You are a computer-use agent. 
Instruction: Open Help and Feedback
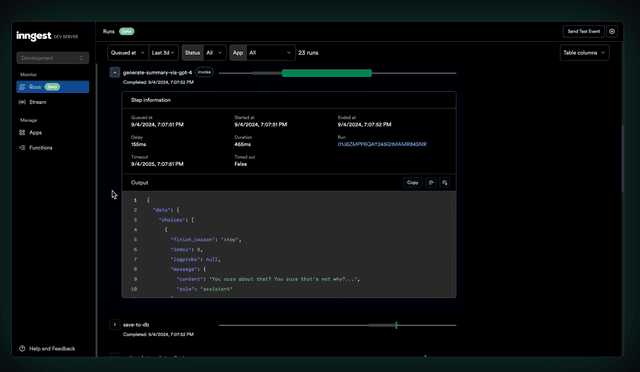[x=47, y=348]
